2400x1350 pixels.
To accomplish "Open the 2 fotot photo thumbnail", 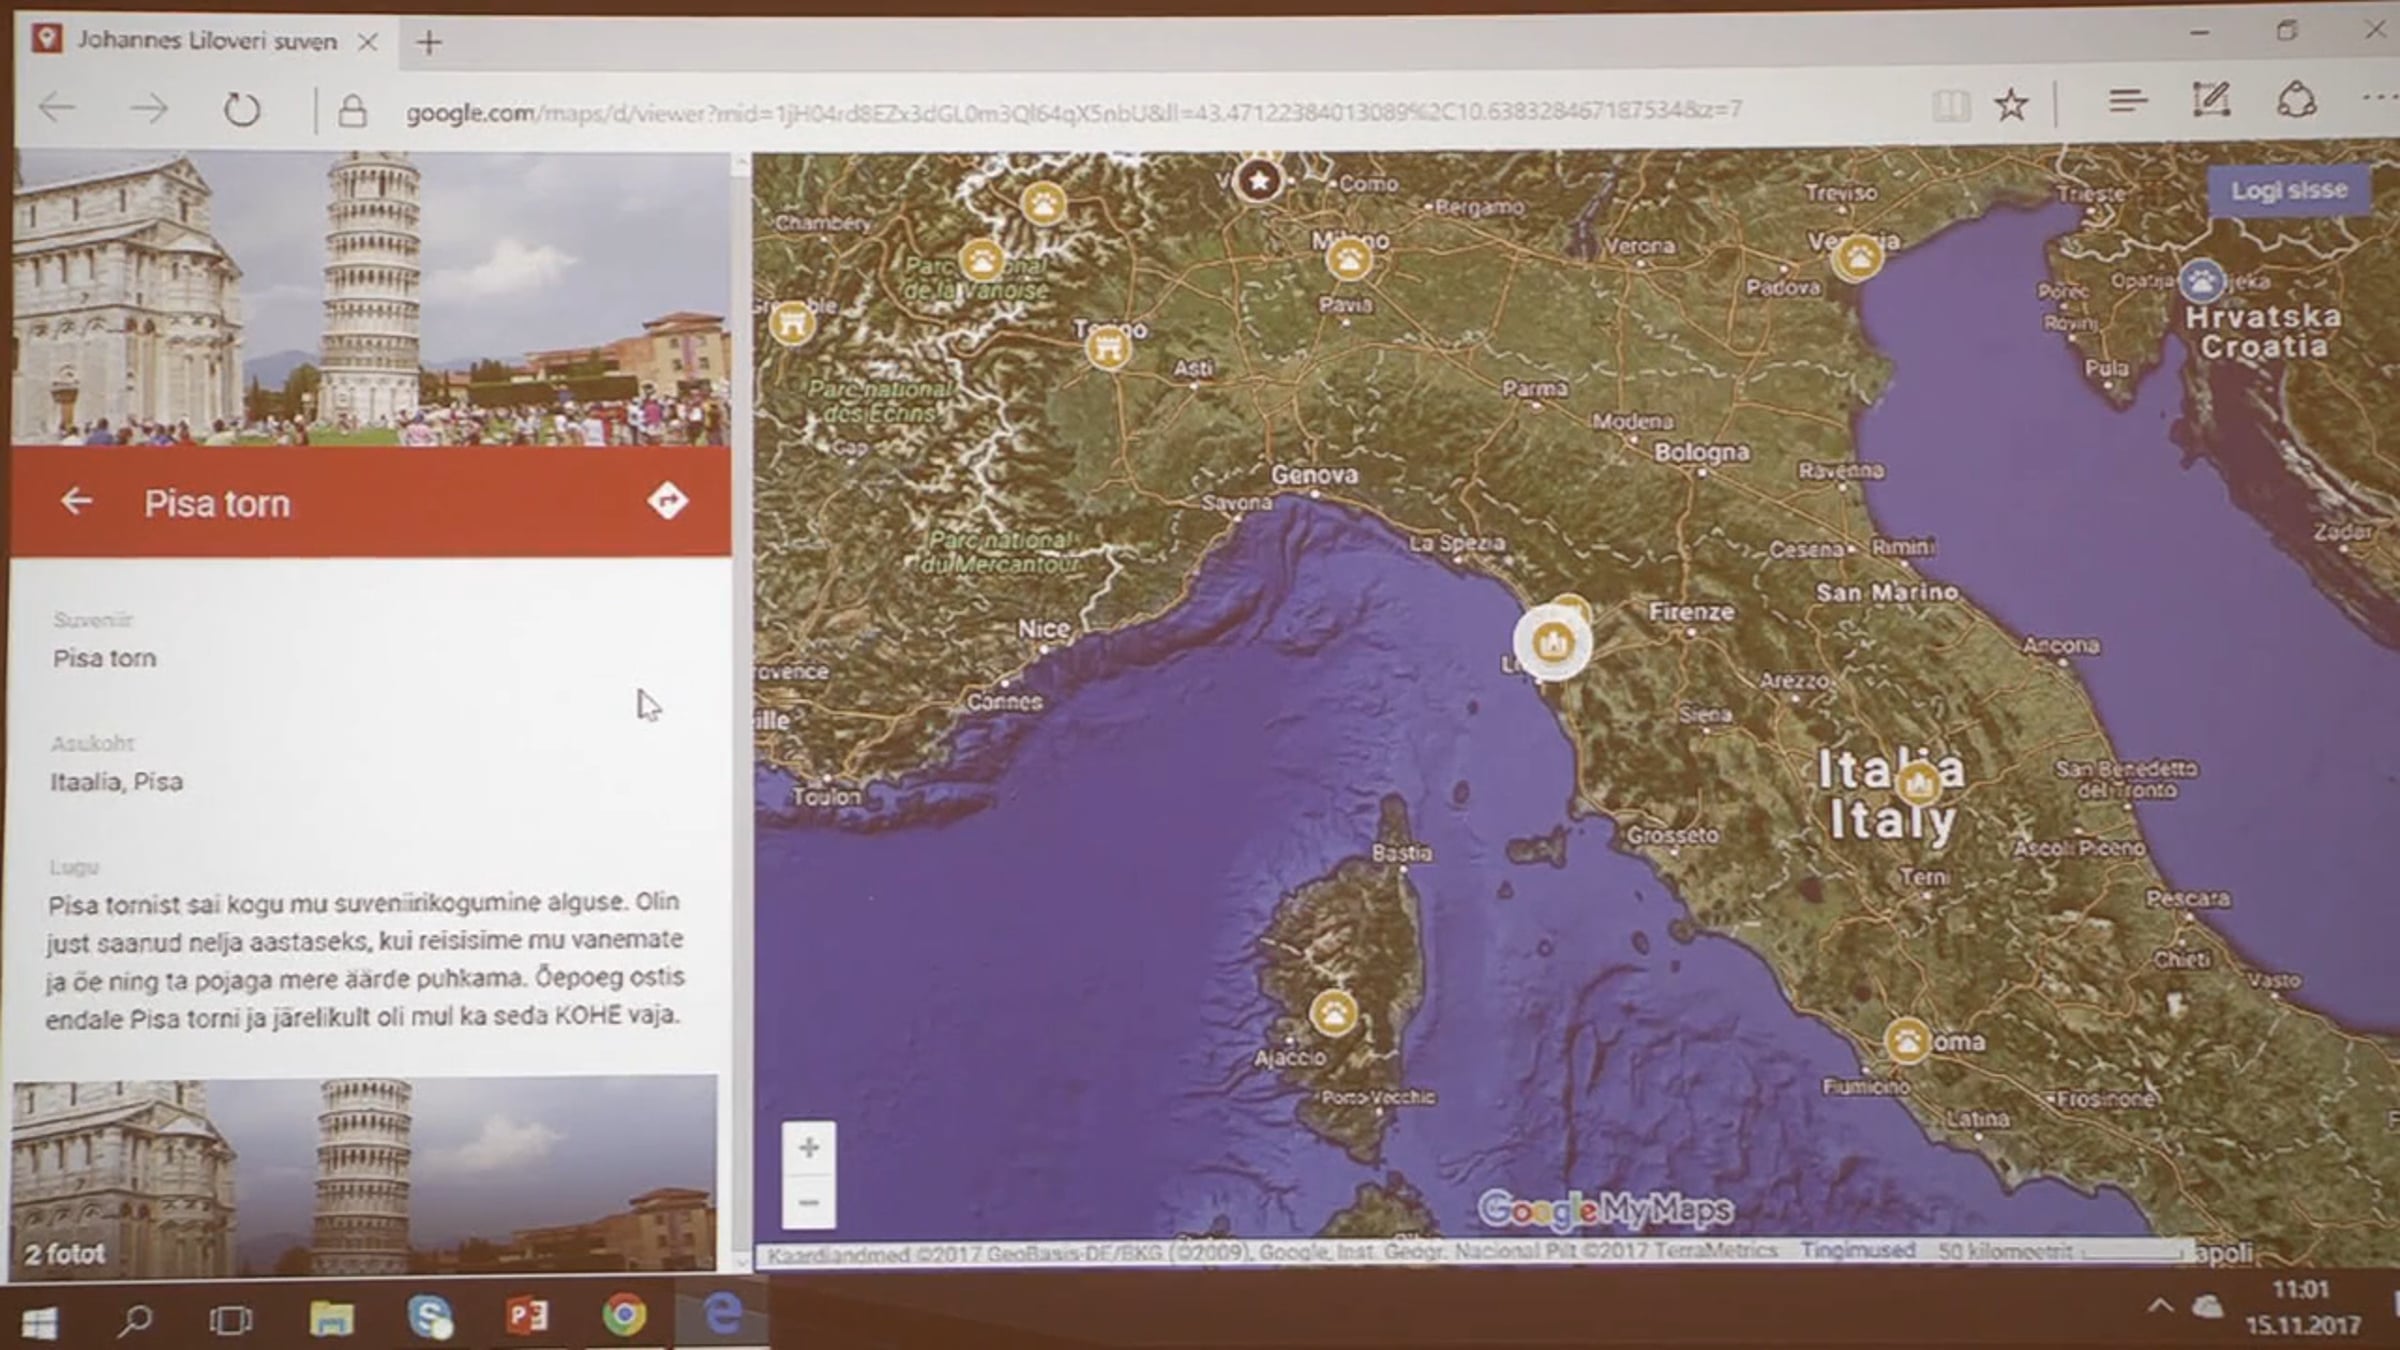I will [364, 1176].
